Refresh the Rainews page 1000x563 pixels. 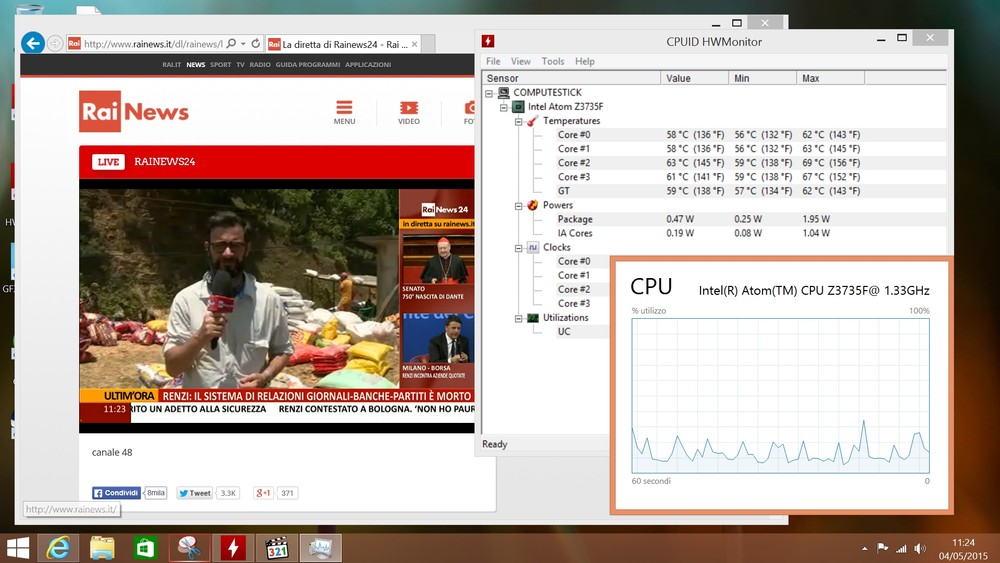(256, 43)
